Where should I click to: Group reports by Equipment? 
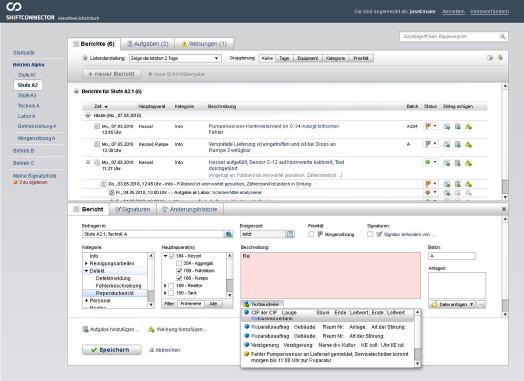coord(308,58)
